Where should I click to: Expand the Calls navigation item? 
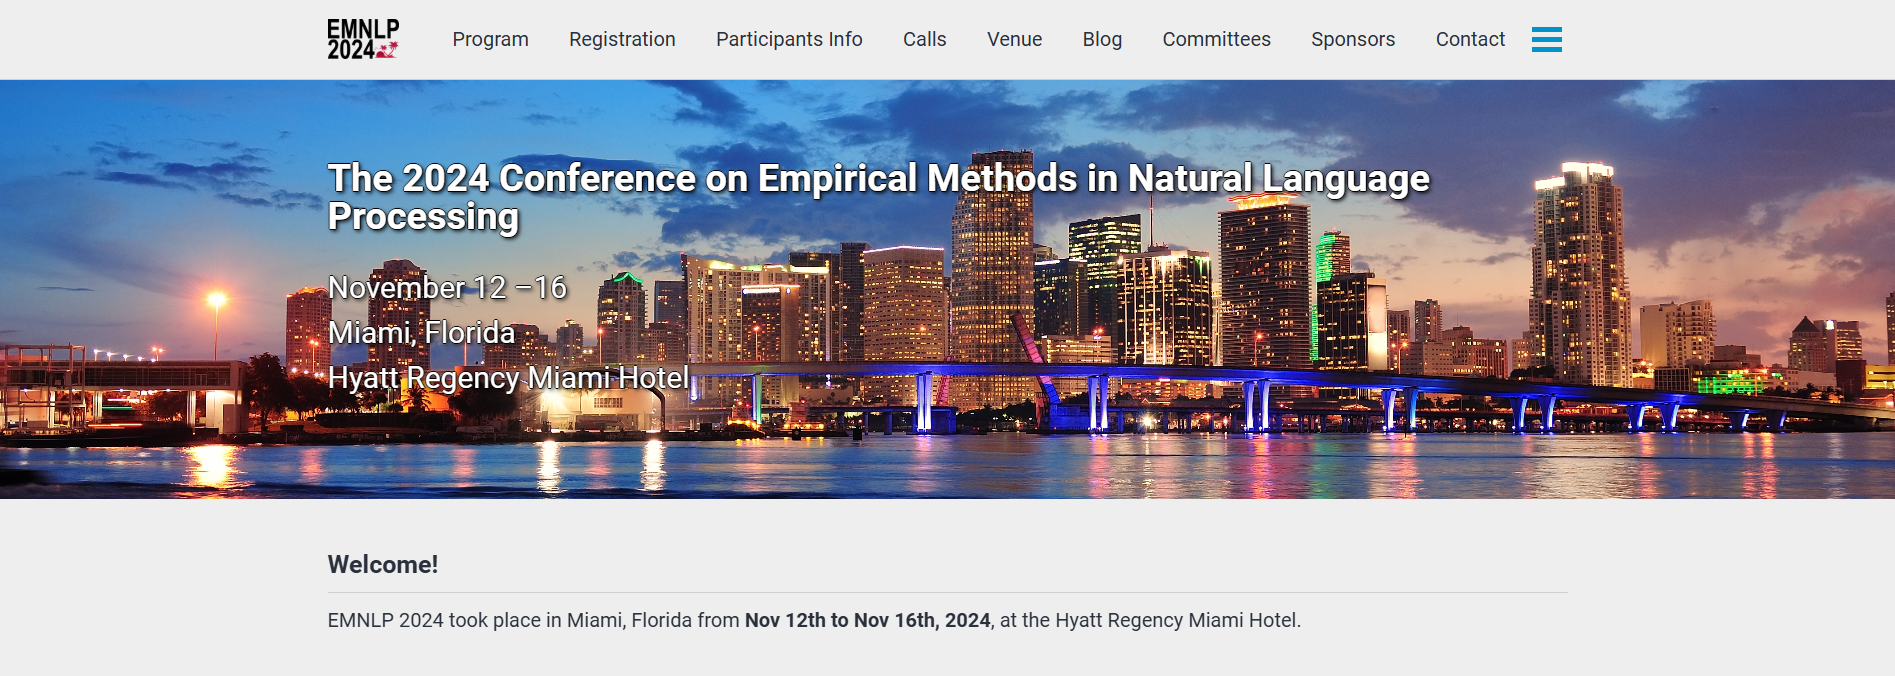point(924,39)
